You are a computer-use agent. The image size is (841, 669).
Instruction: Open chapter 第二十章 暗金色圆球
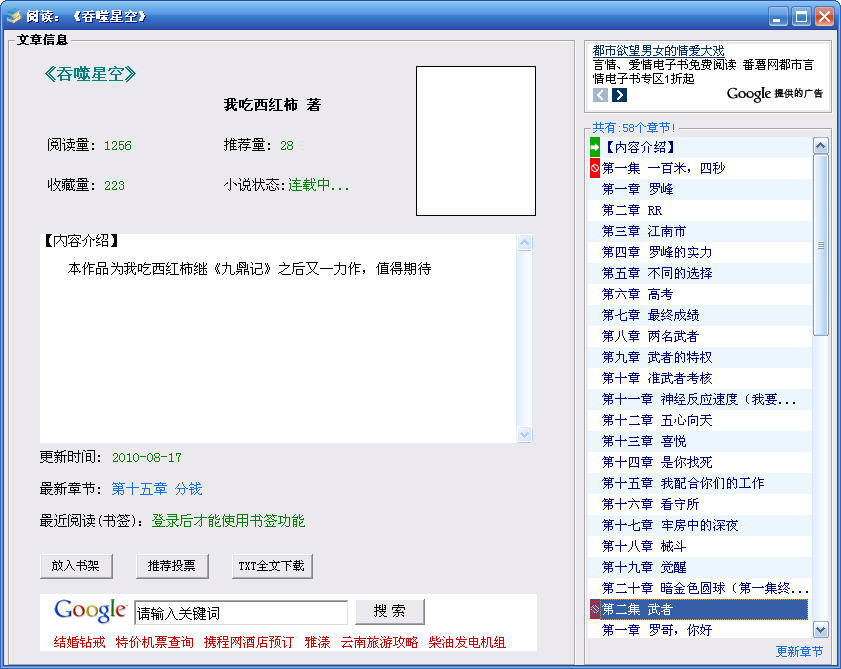pos(700,588)
